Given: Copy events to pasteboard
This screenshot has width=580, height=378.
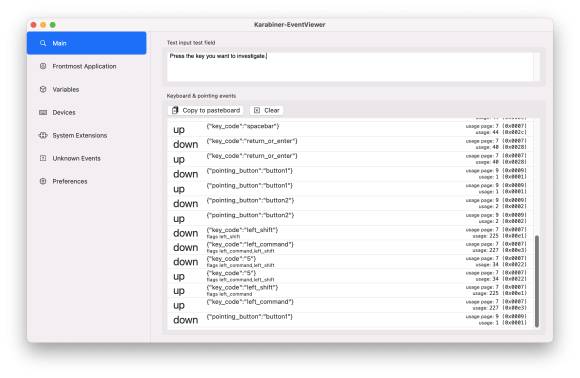Looking at the screenshot, I should [206, 110].
